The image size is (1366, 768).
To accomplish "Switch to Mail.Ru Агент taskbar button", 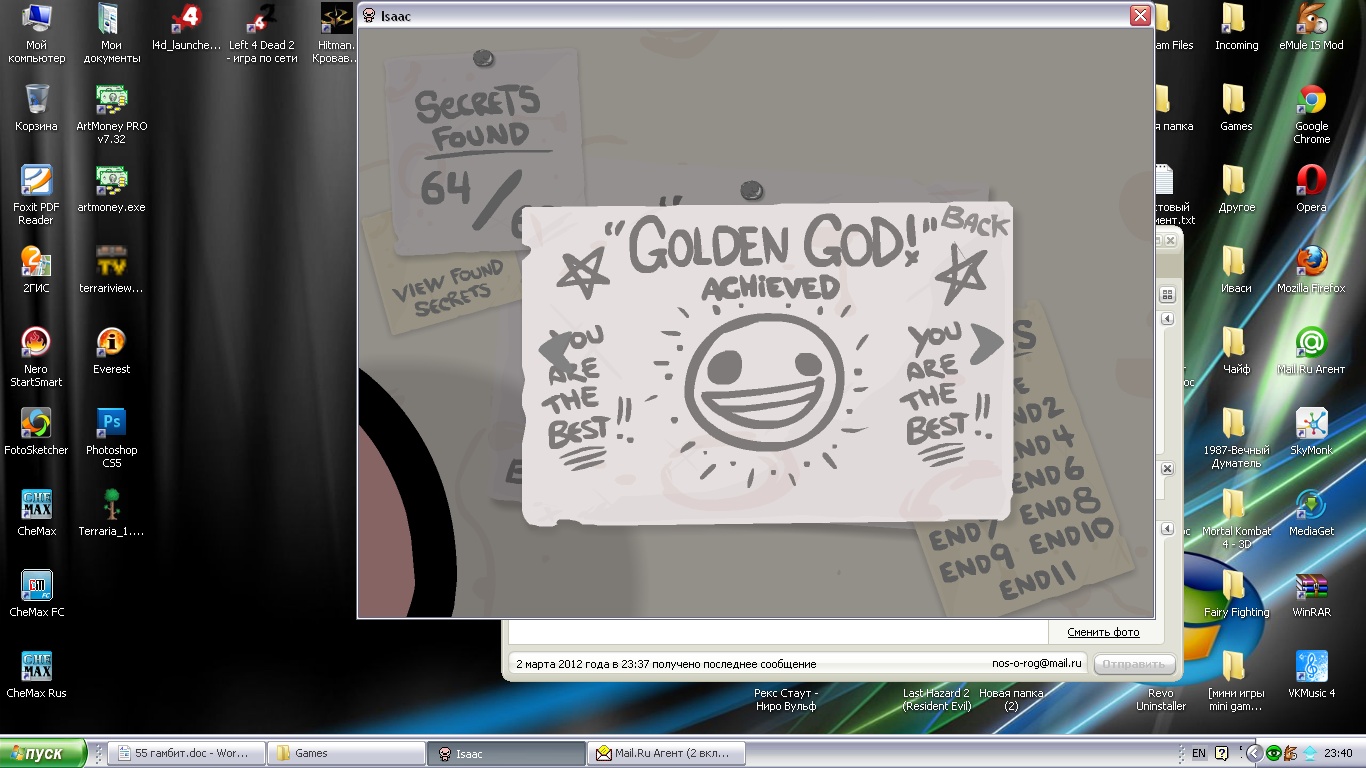I will pos(667,754).
